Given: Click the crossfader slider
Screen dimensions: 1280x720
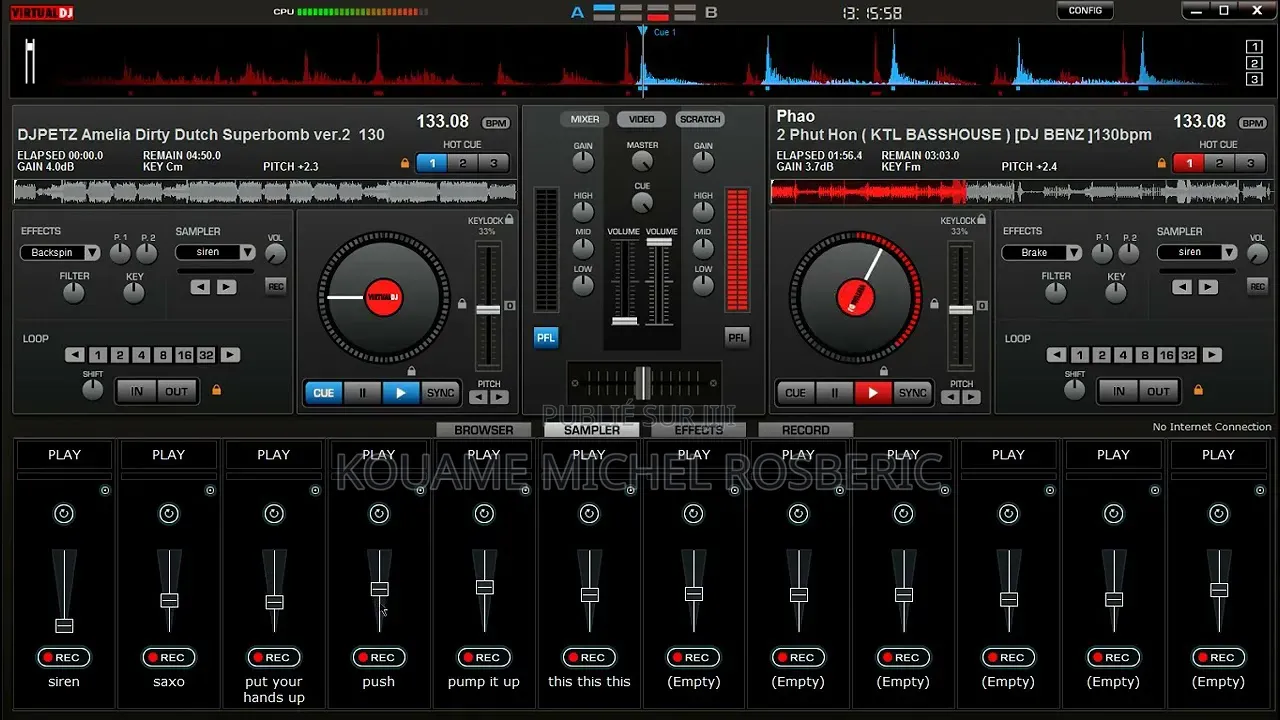Looking at the screenshot, I should click(644, 384).
